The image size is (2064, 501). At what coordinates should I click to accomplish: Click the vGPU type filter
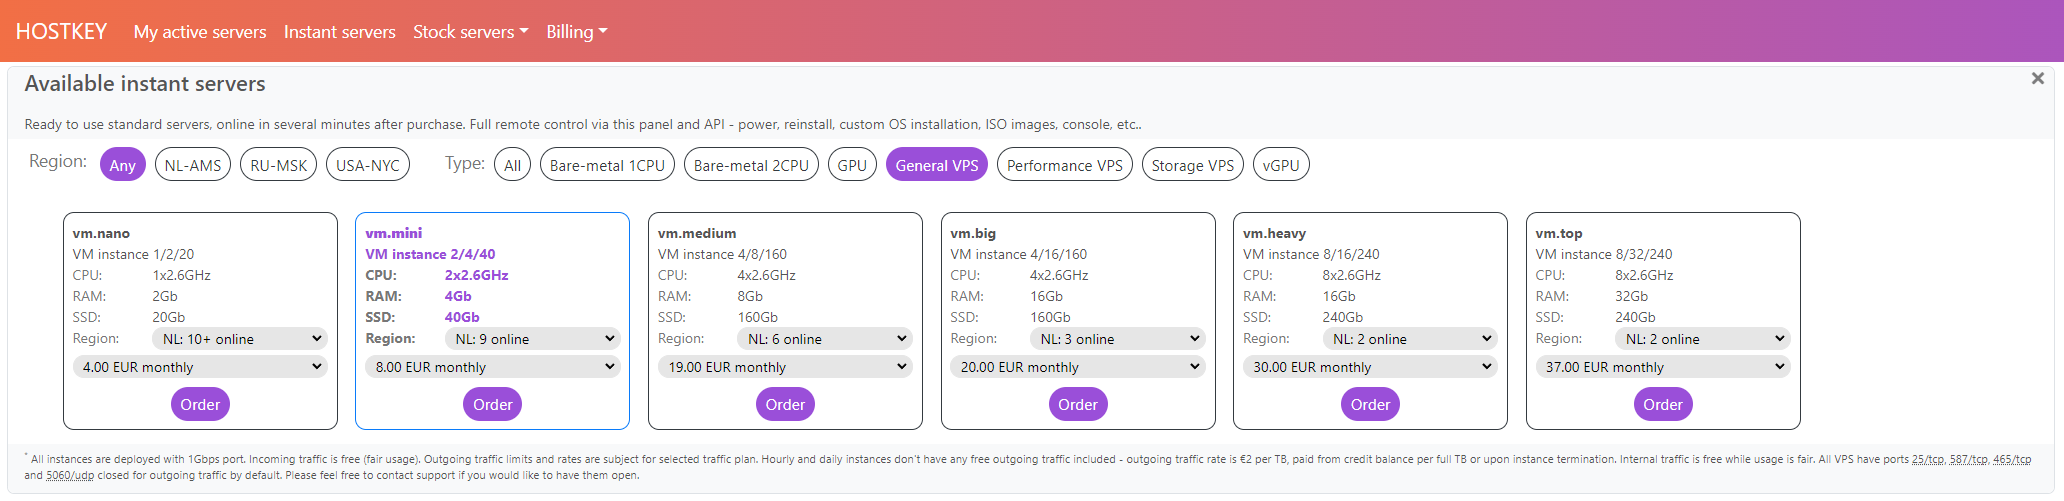pos(1281,165)
